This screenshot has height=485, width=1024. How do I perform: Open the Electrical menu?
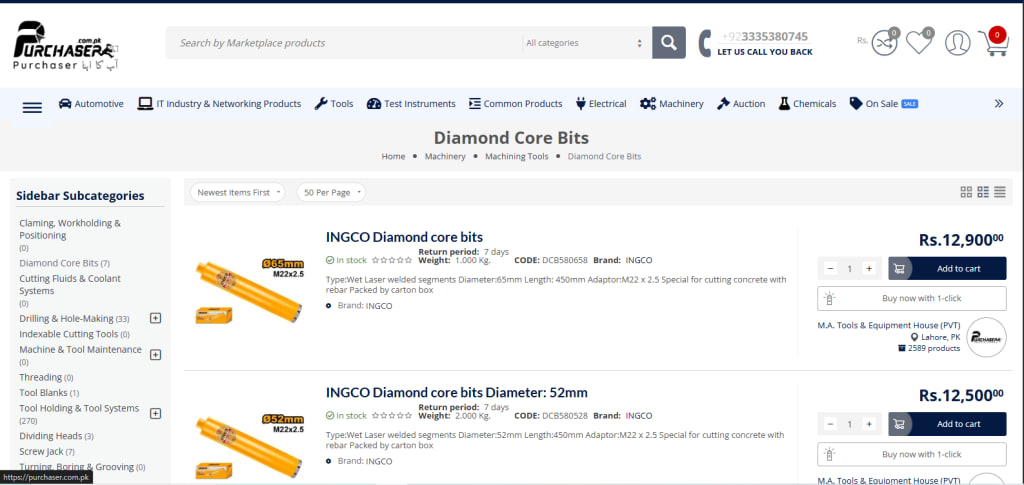(x=601, y=103)
